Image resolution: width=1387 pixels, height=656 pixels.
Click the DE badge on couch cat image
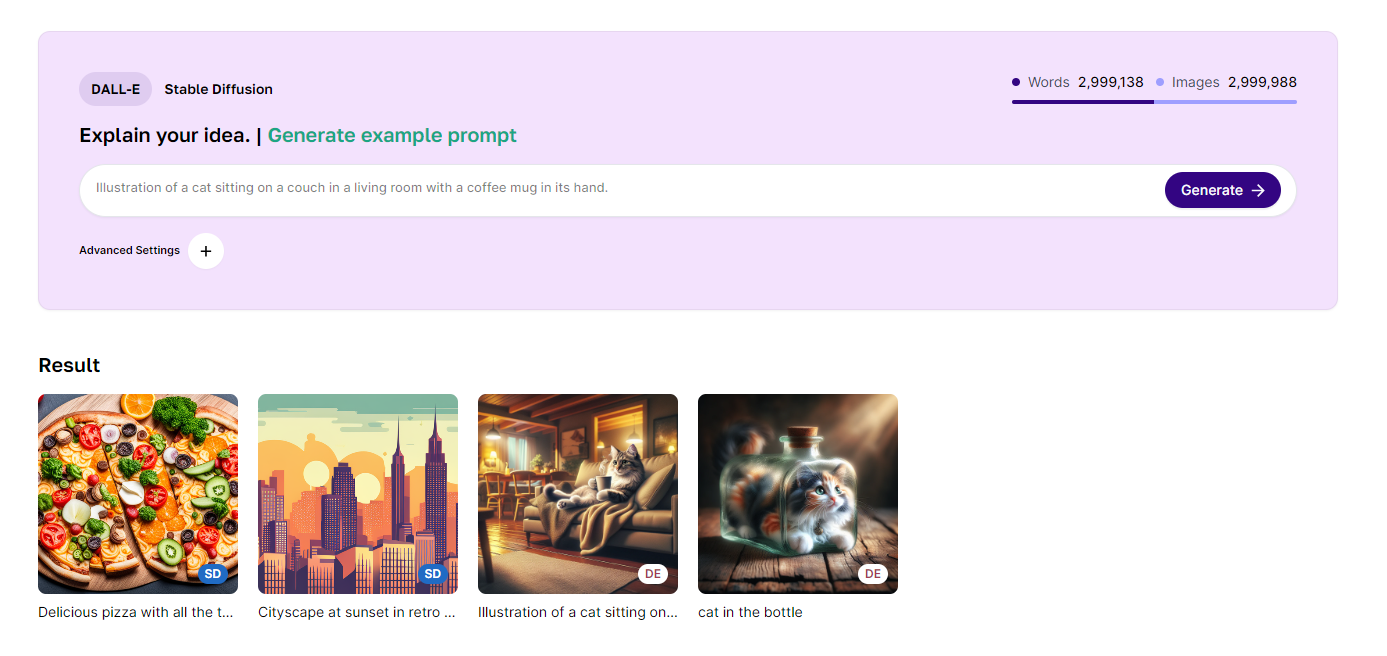click(x=653, y=574)
